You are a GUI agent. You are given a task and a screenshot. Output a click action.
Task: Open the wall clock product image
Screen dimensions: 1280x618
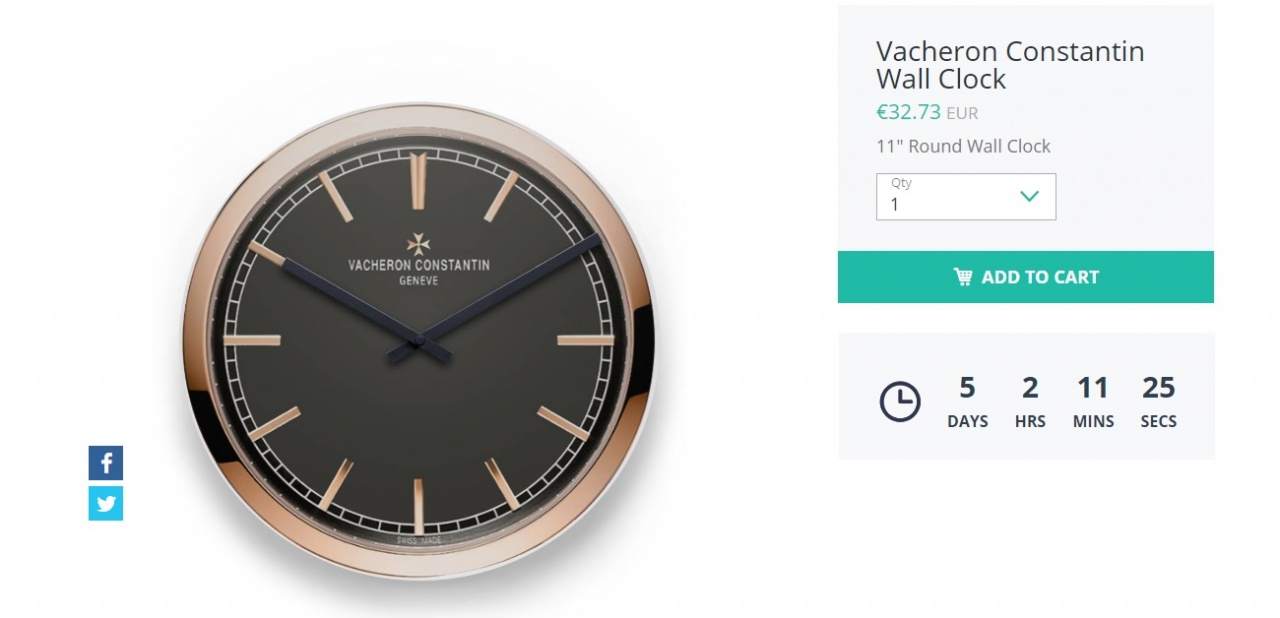click(x=418, y=341)
